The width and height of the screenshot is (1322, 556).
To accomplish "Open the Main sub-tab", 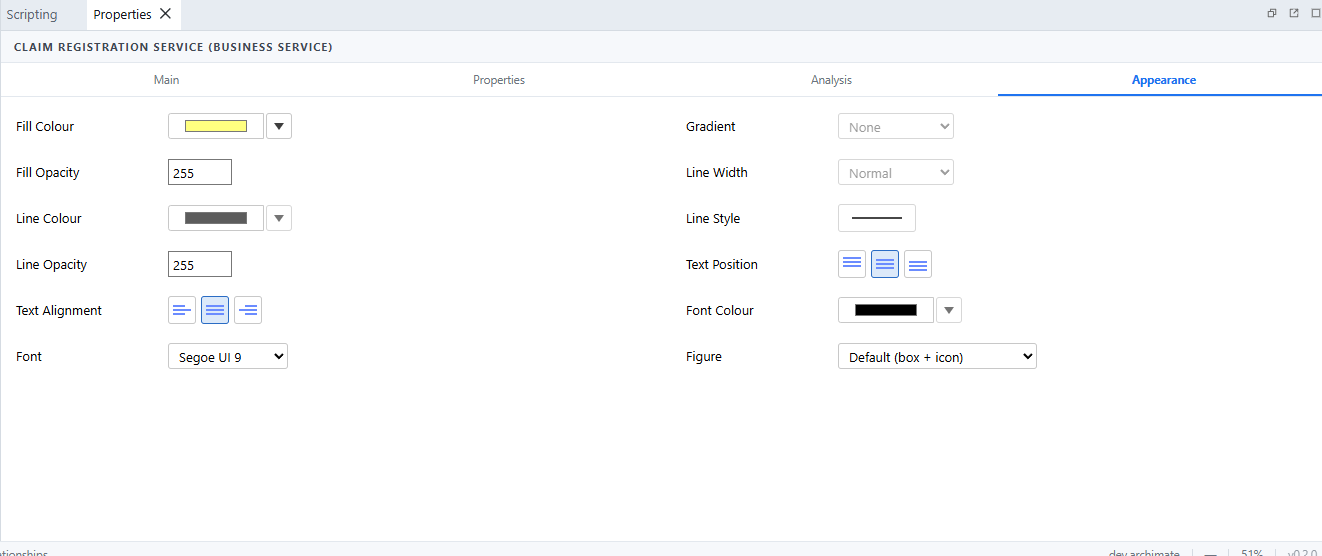I will pos(166,80).
